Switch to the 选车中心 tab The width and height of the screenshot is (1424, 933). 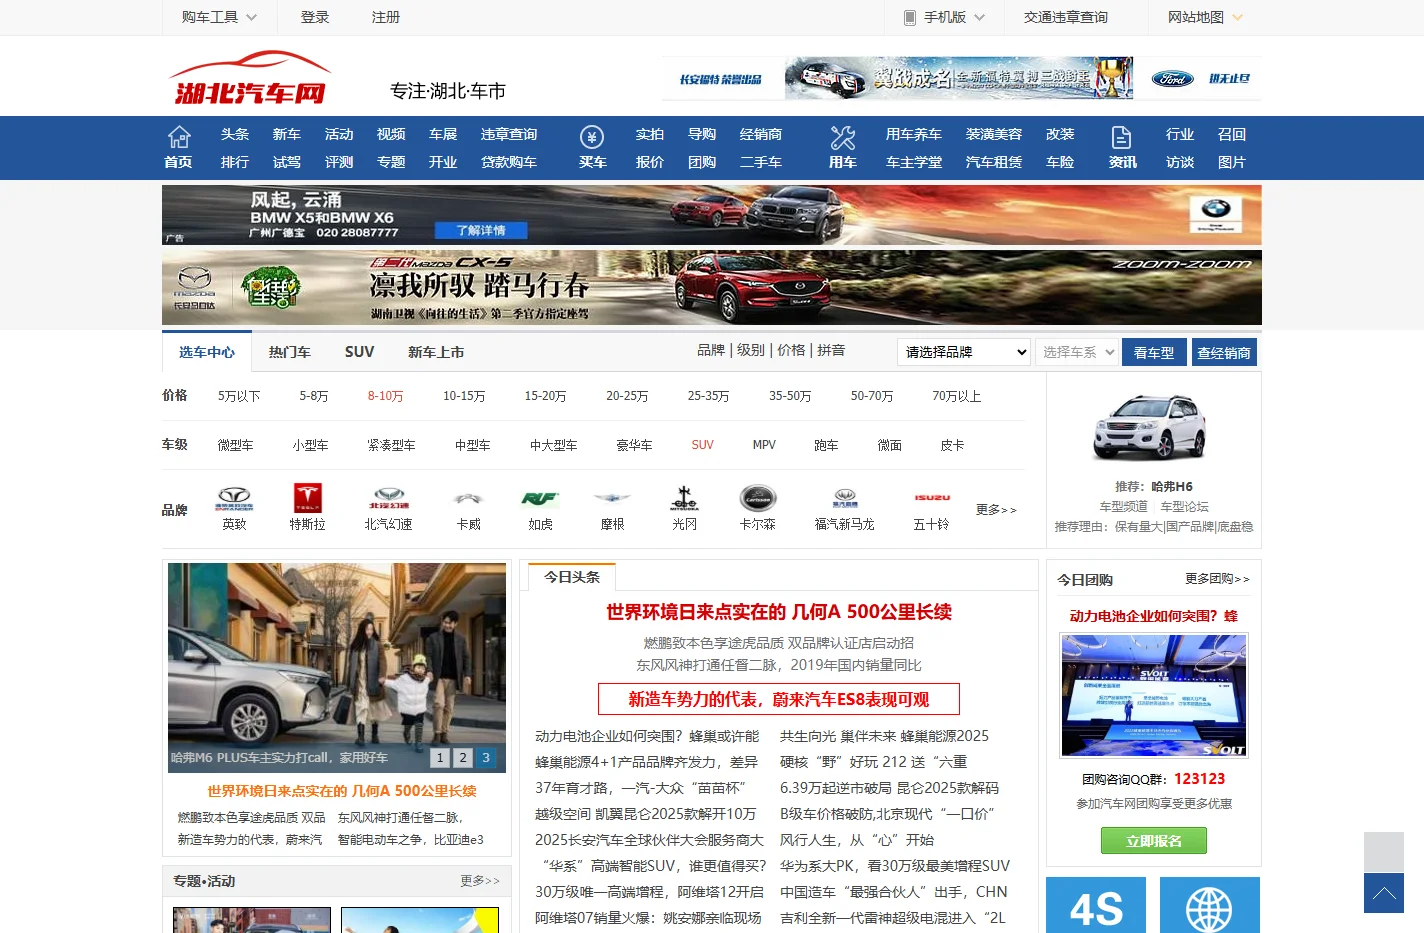click(x=207, y=352)
